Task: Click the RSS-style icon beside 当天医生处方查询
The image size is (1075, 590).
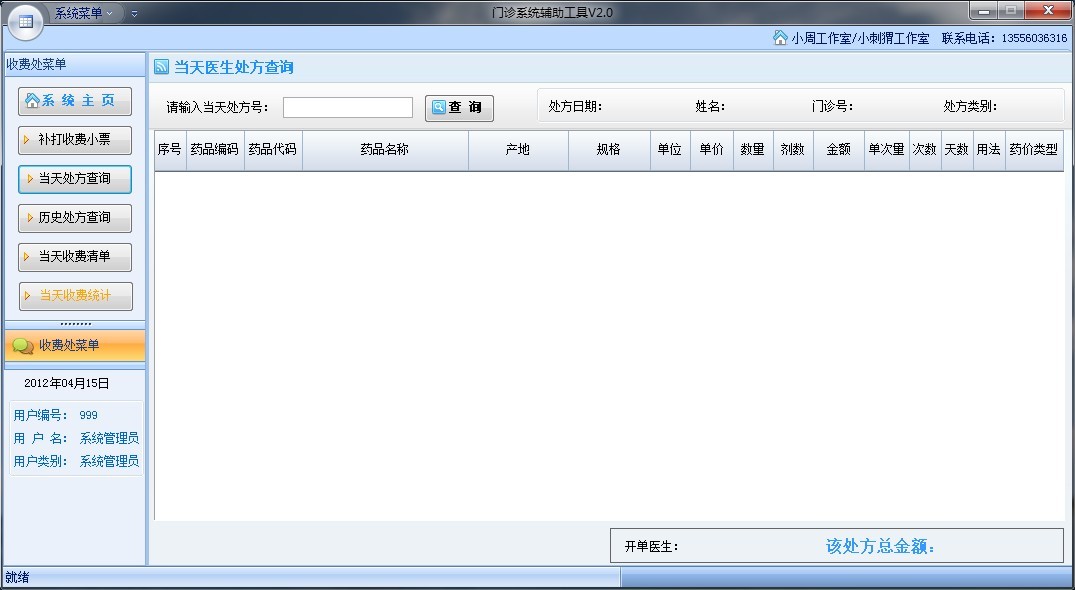Action: coord(161,66)
